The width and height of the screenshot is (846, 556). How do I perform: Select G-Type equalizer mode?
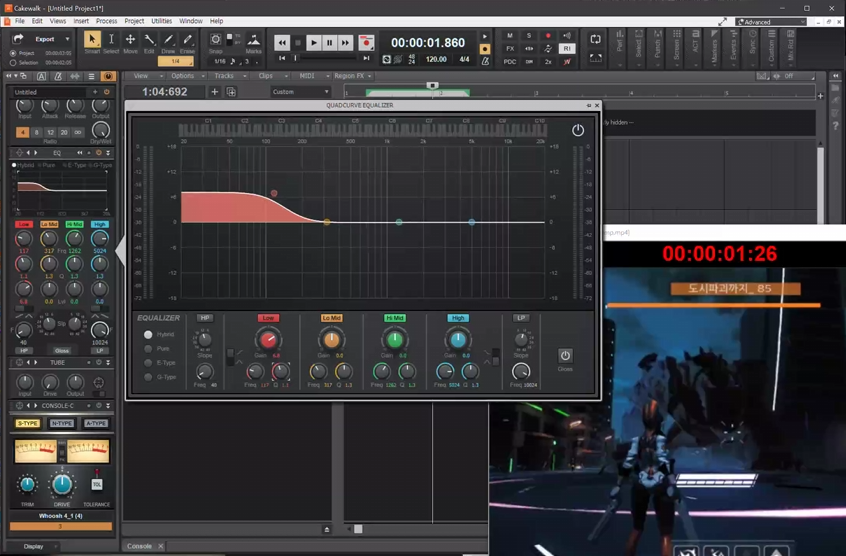click(x=148, y=377)
